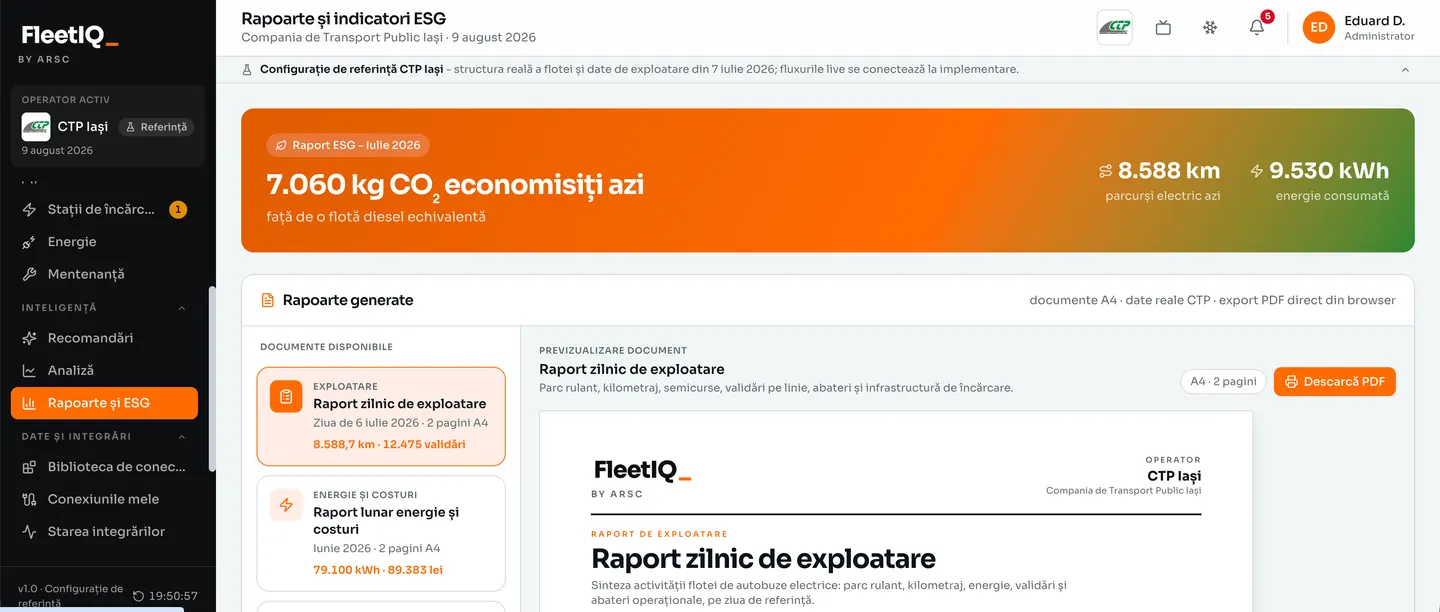Click the CTP Iași logo in sidebar operator card
The width and height of the screenshot is (1440, 612).
(x=36, y=127)
